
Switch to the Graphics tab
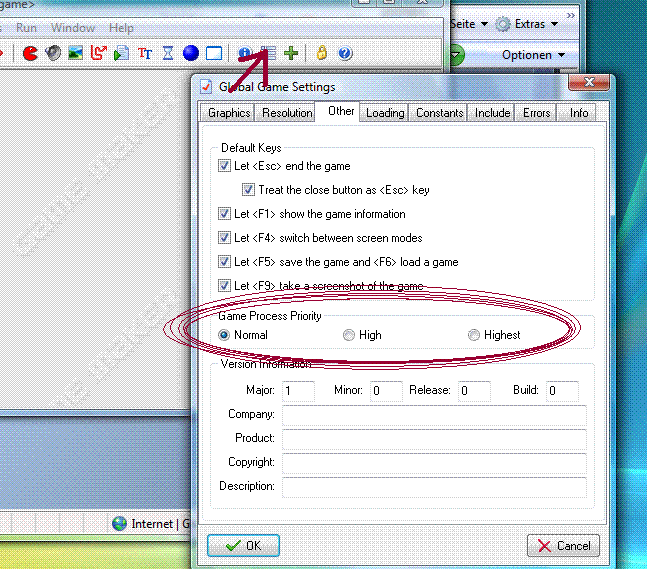coord(229,113)
